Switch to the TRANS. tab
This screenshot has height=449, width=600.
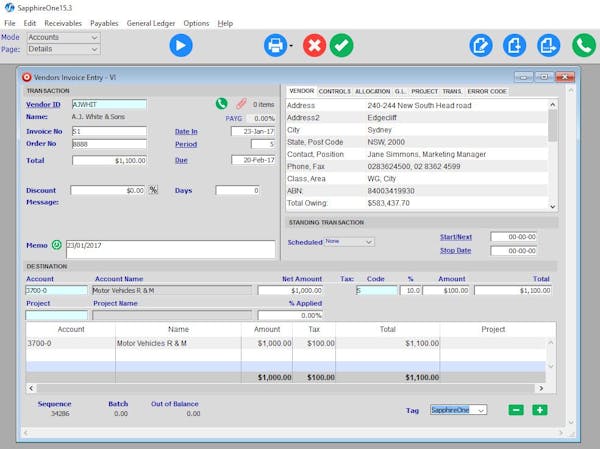tap(452, 91)
